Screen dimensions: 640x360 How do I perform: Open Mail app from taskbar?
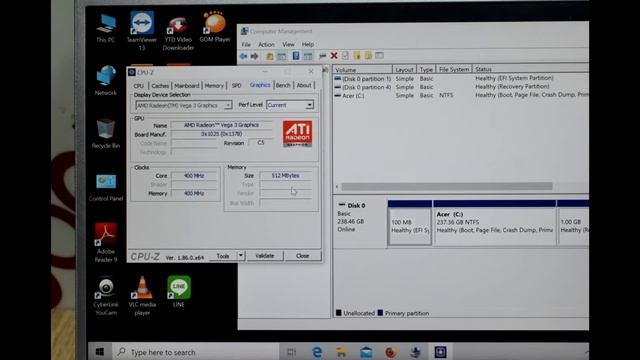click(366, 352)
